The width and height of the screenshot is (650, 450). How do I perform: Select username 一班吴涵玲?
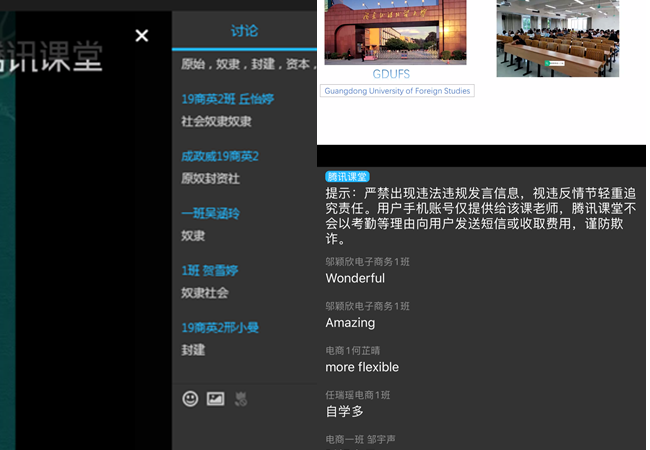click(210, 213)
